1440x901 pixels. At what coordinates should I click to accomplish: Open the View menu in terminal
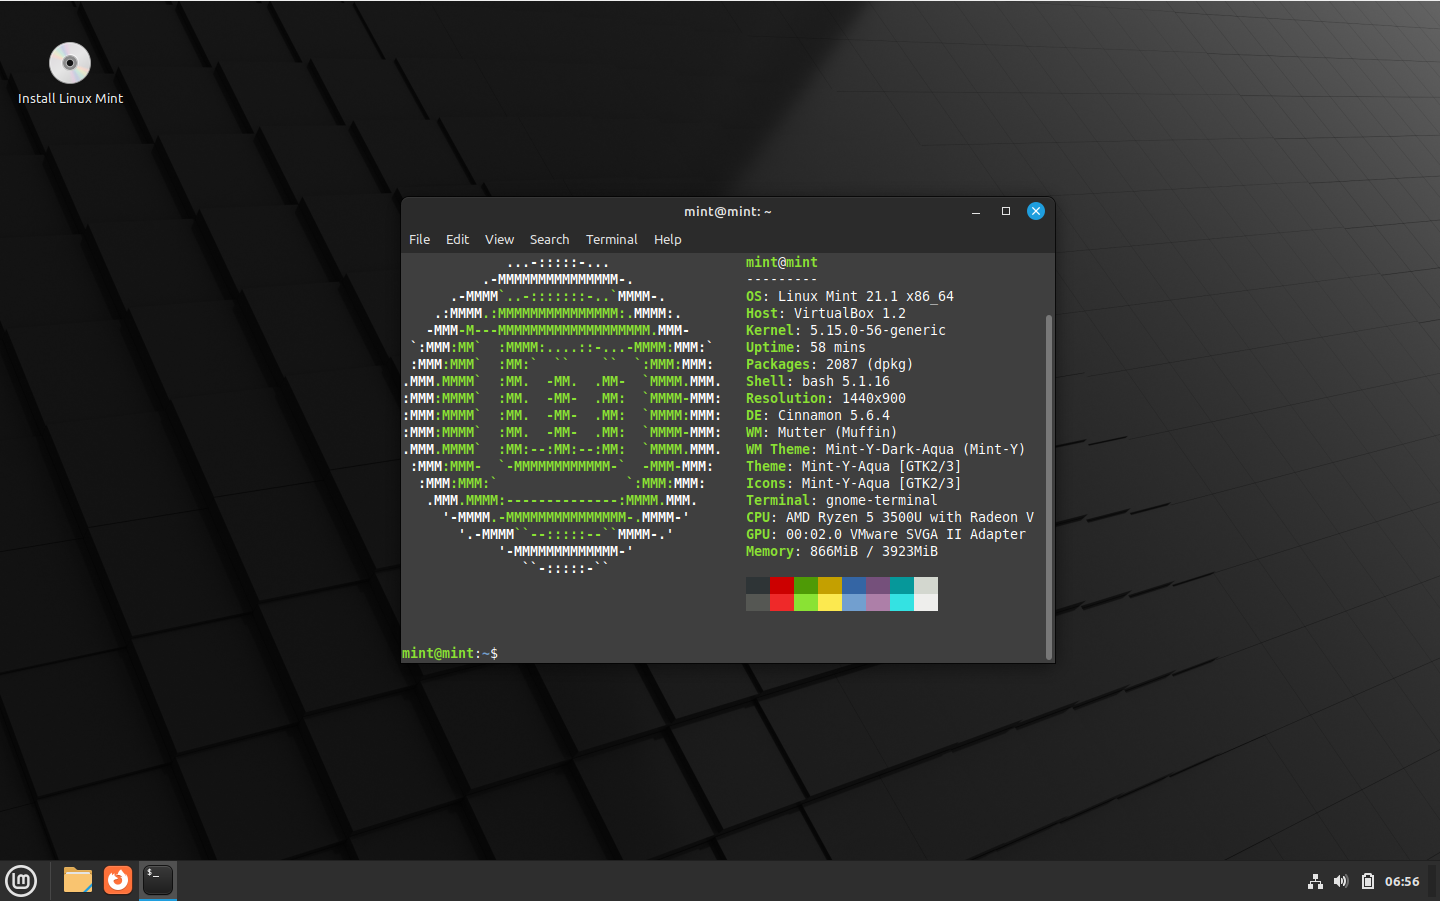coord(499,240)
